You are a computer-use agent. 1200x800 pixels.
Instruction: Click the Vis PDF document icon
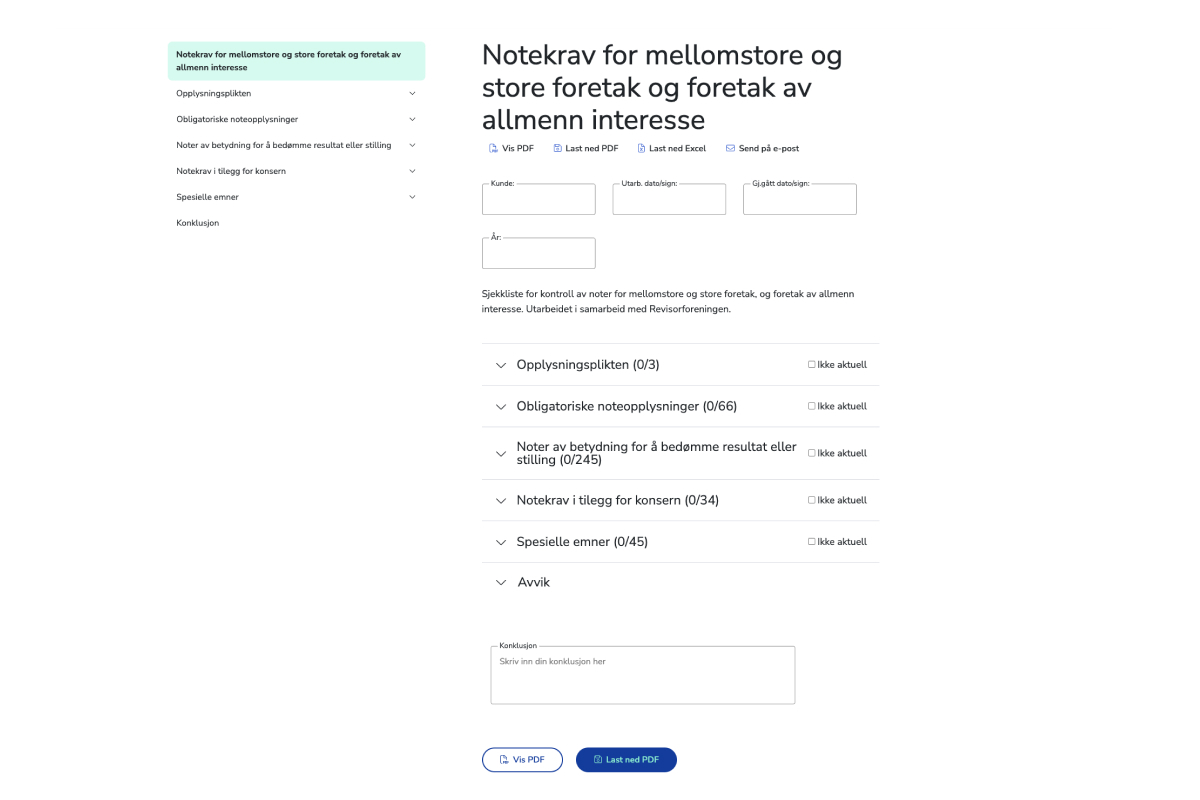point(493,147)
